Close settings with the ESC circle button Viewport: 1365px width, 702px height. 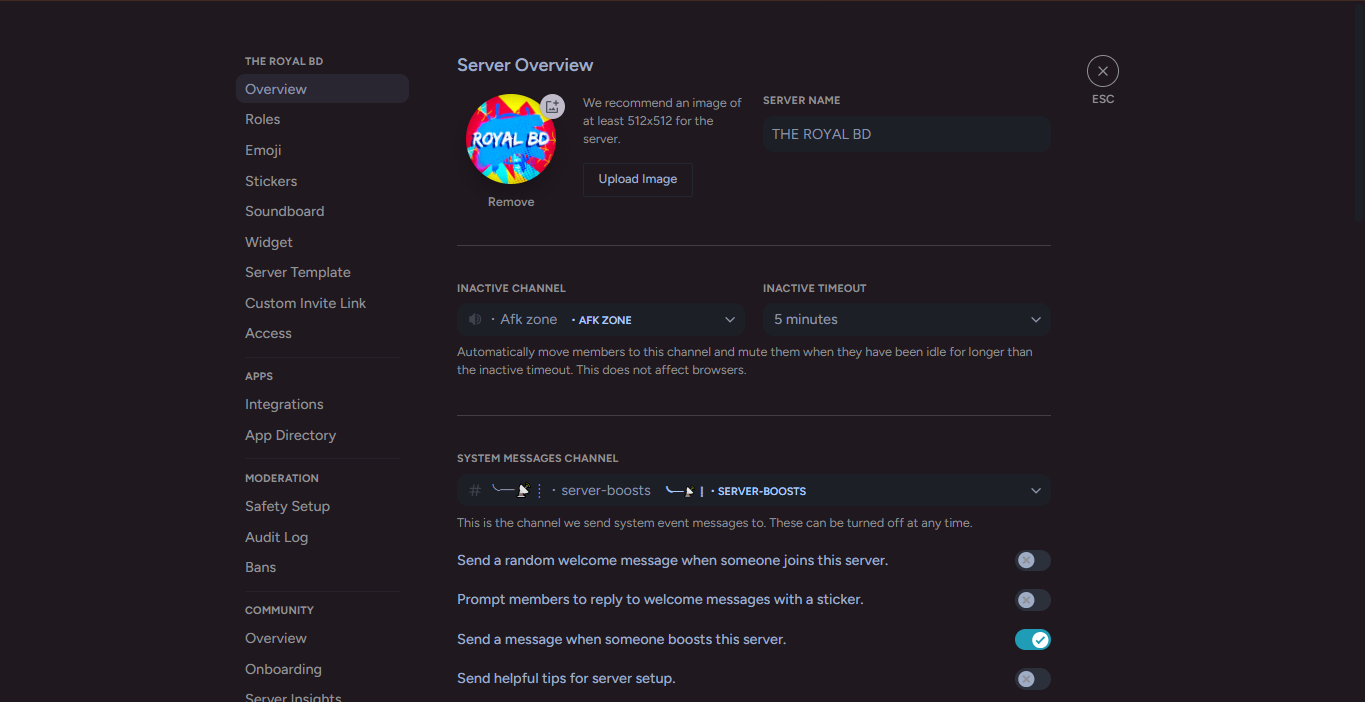1103,71
